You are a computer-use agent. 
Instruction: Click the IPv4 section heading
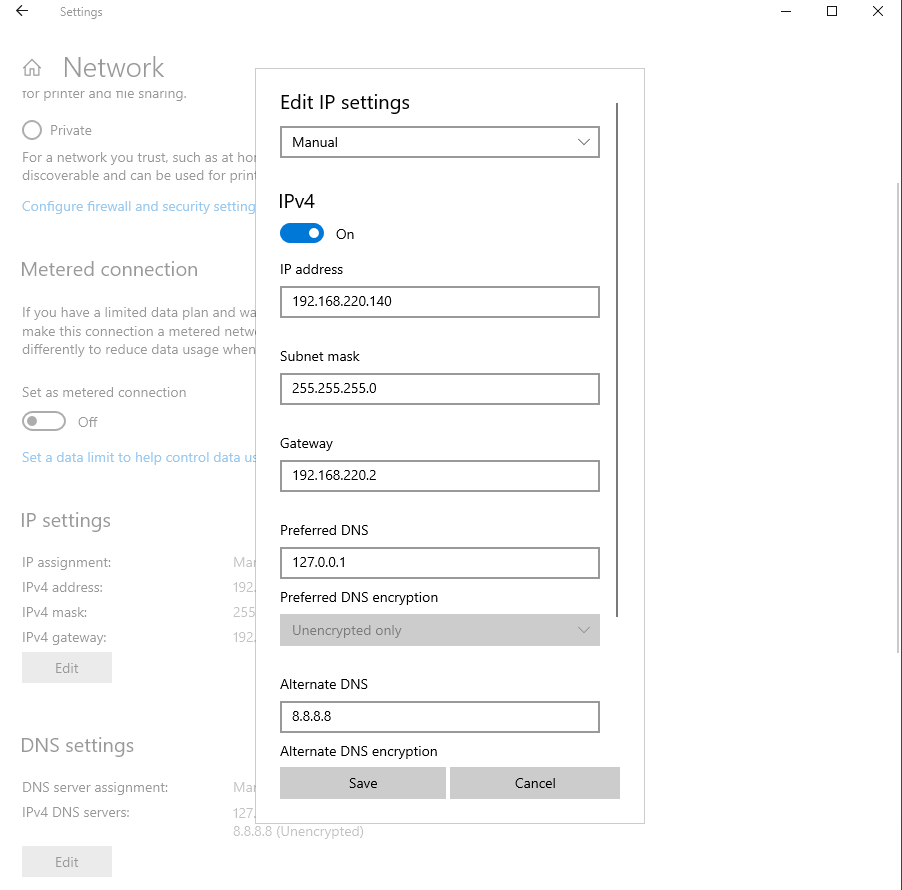pos(297,201)
